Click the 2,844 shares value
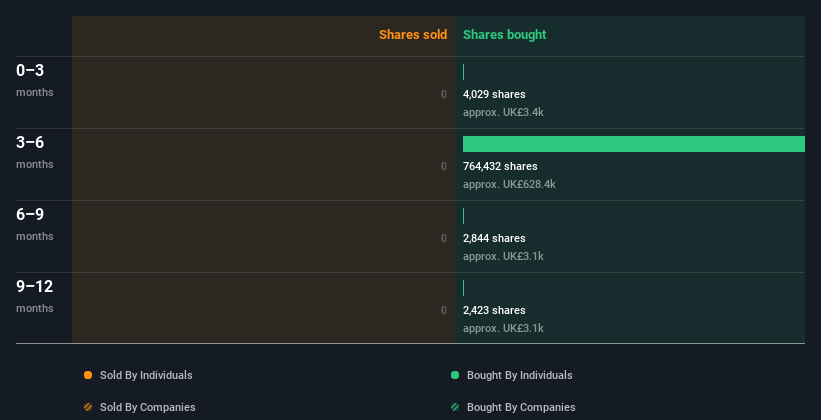The image size is (821, 420). pos(494,238)
